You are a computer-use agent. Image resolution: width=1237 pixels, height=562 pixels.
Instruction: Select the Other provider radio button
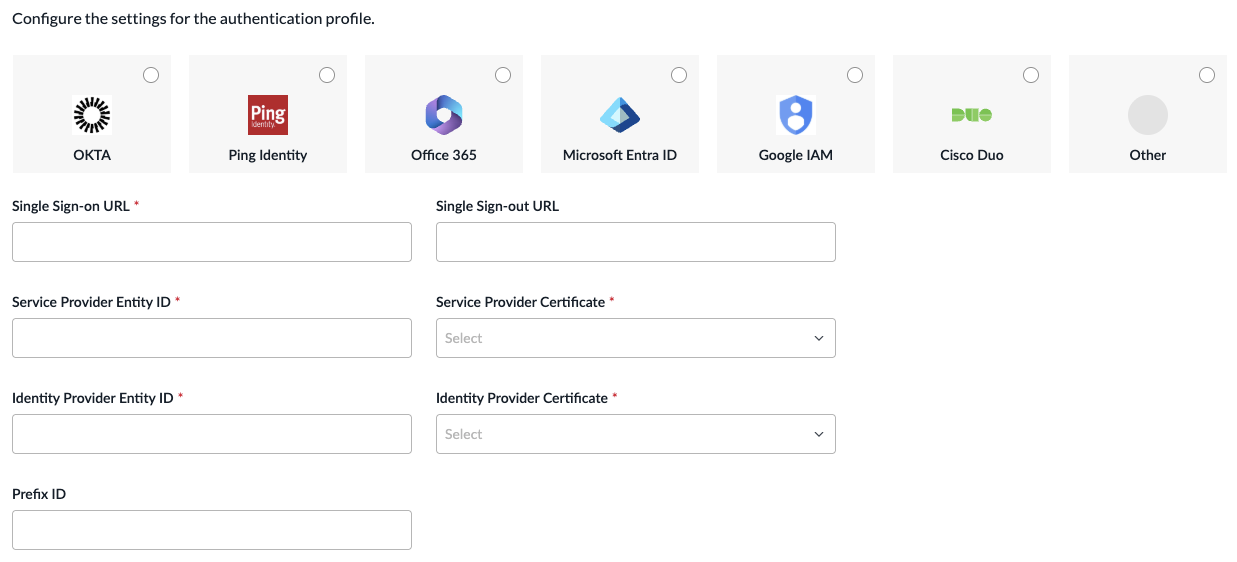point(1207,75)
